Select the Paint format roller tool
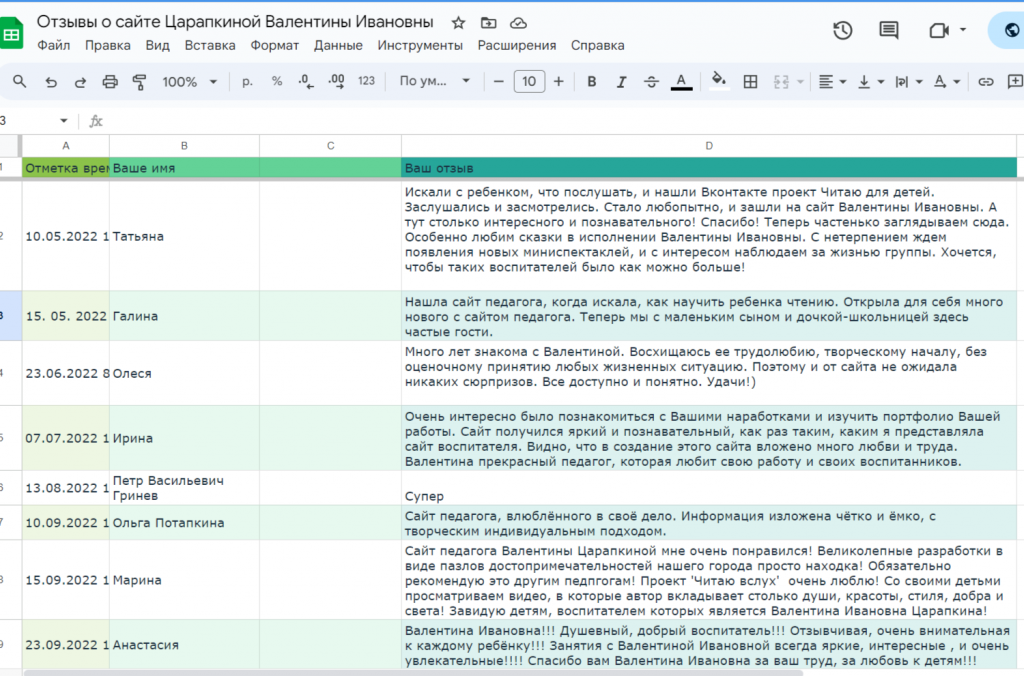 (139, 82)
